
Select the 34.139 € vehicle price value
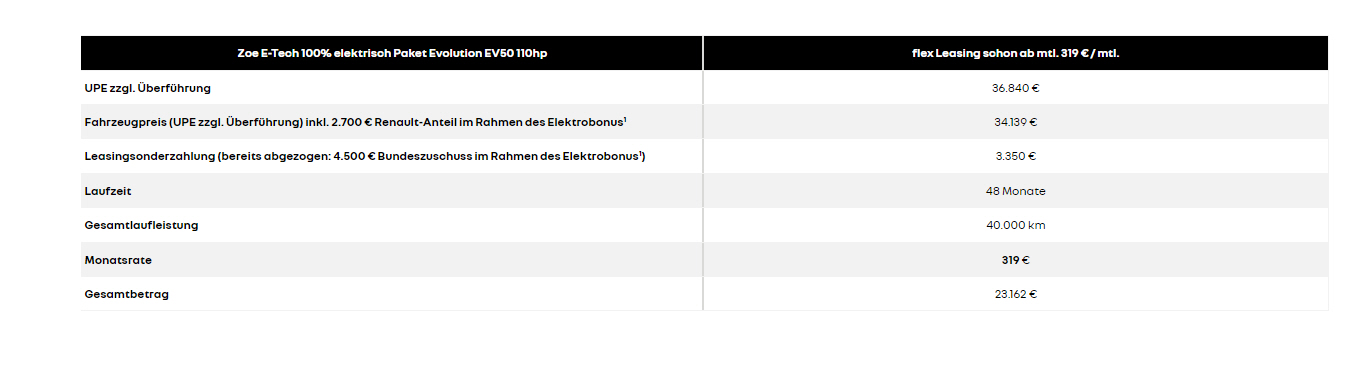tap(1015, 122)
